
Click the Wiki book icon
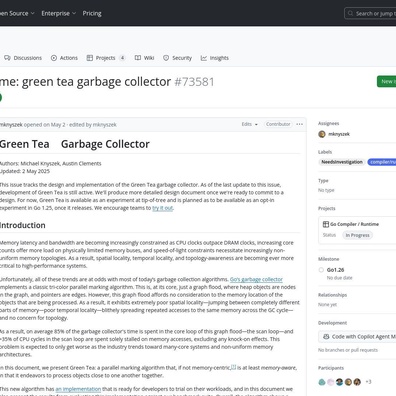(x=138, y=58)
